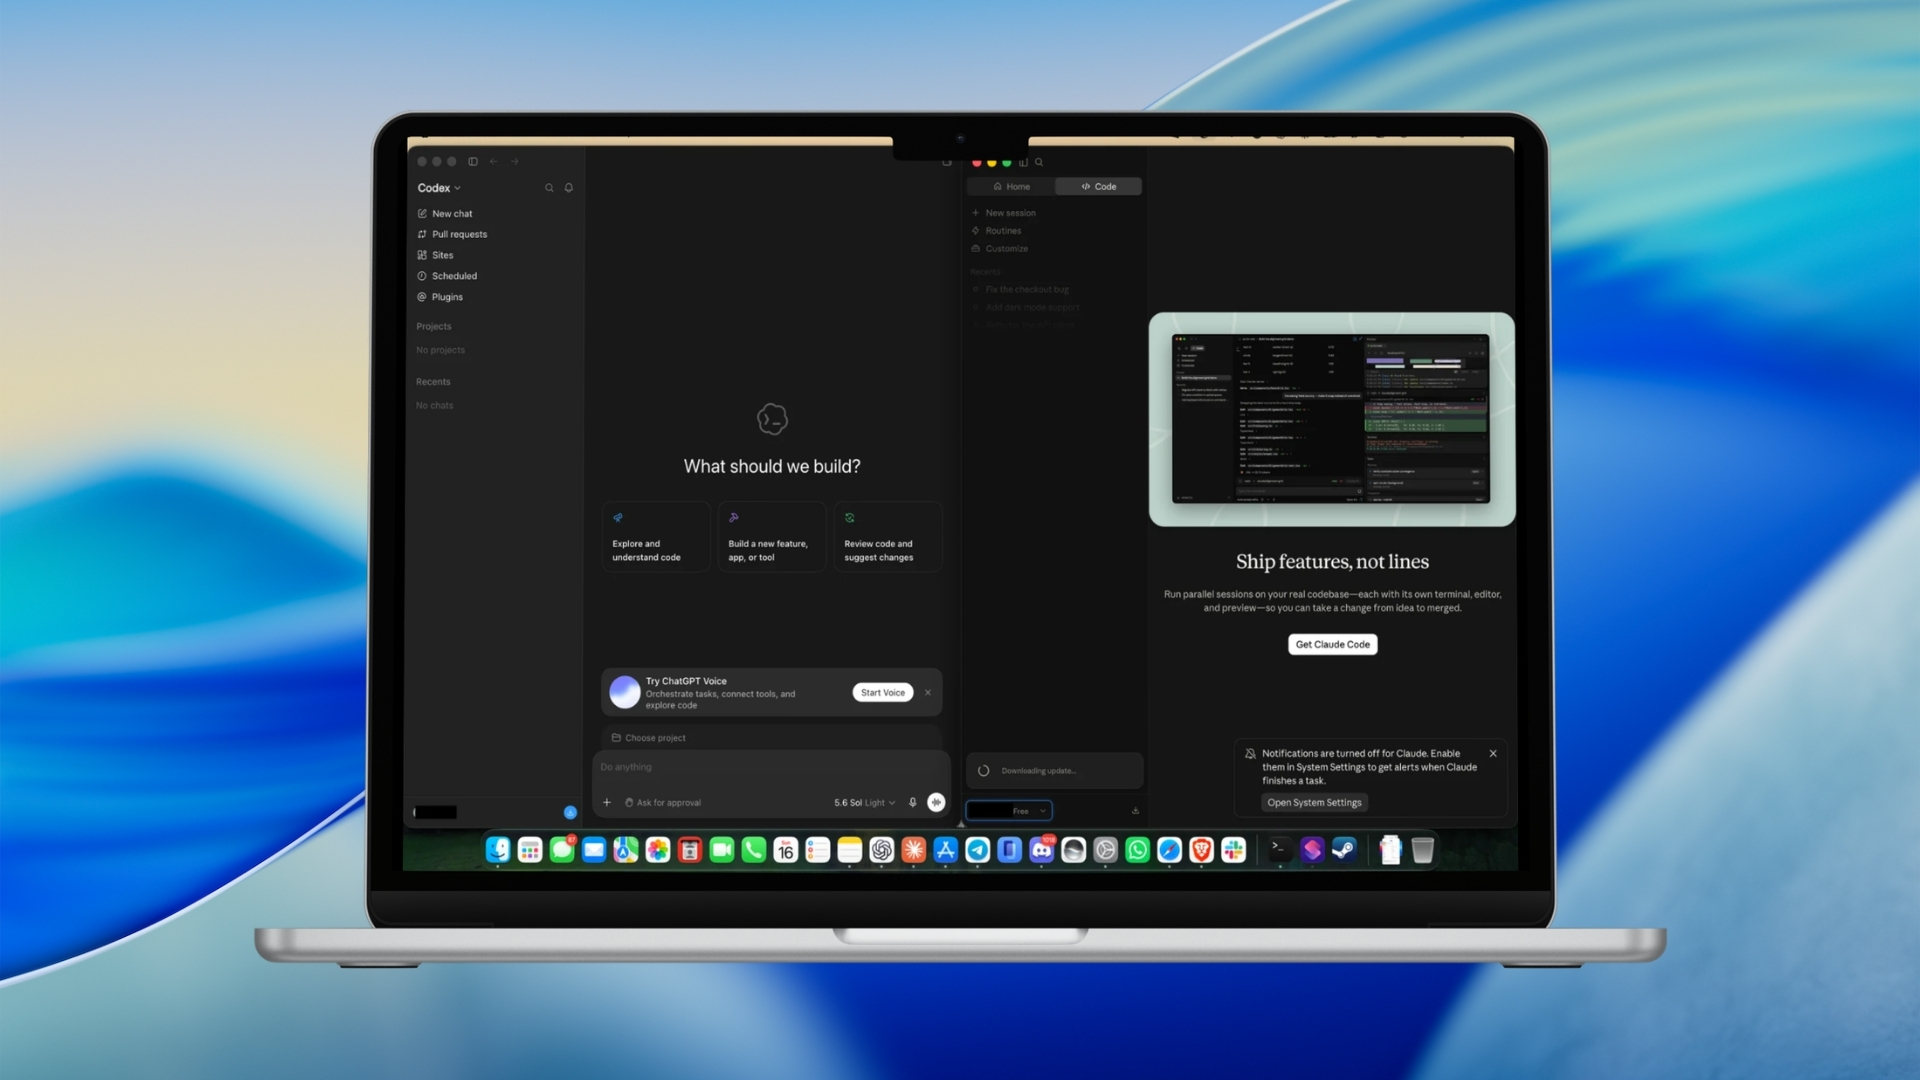
Task: Open Calendar from the dock
Action: pyautogui.click(x=786, y=850)
